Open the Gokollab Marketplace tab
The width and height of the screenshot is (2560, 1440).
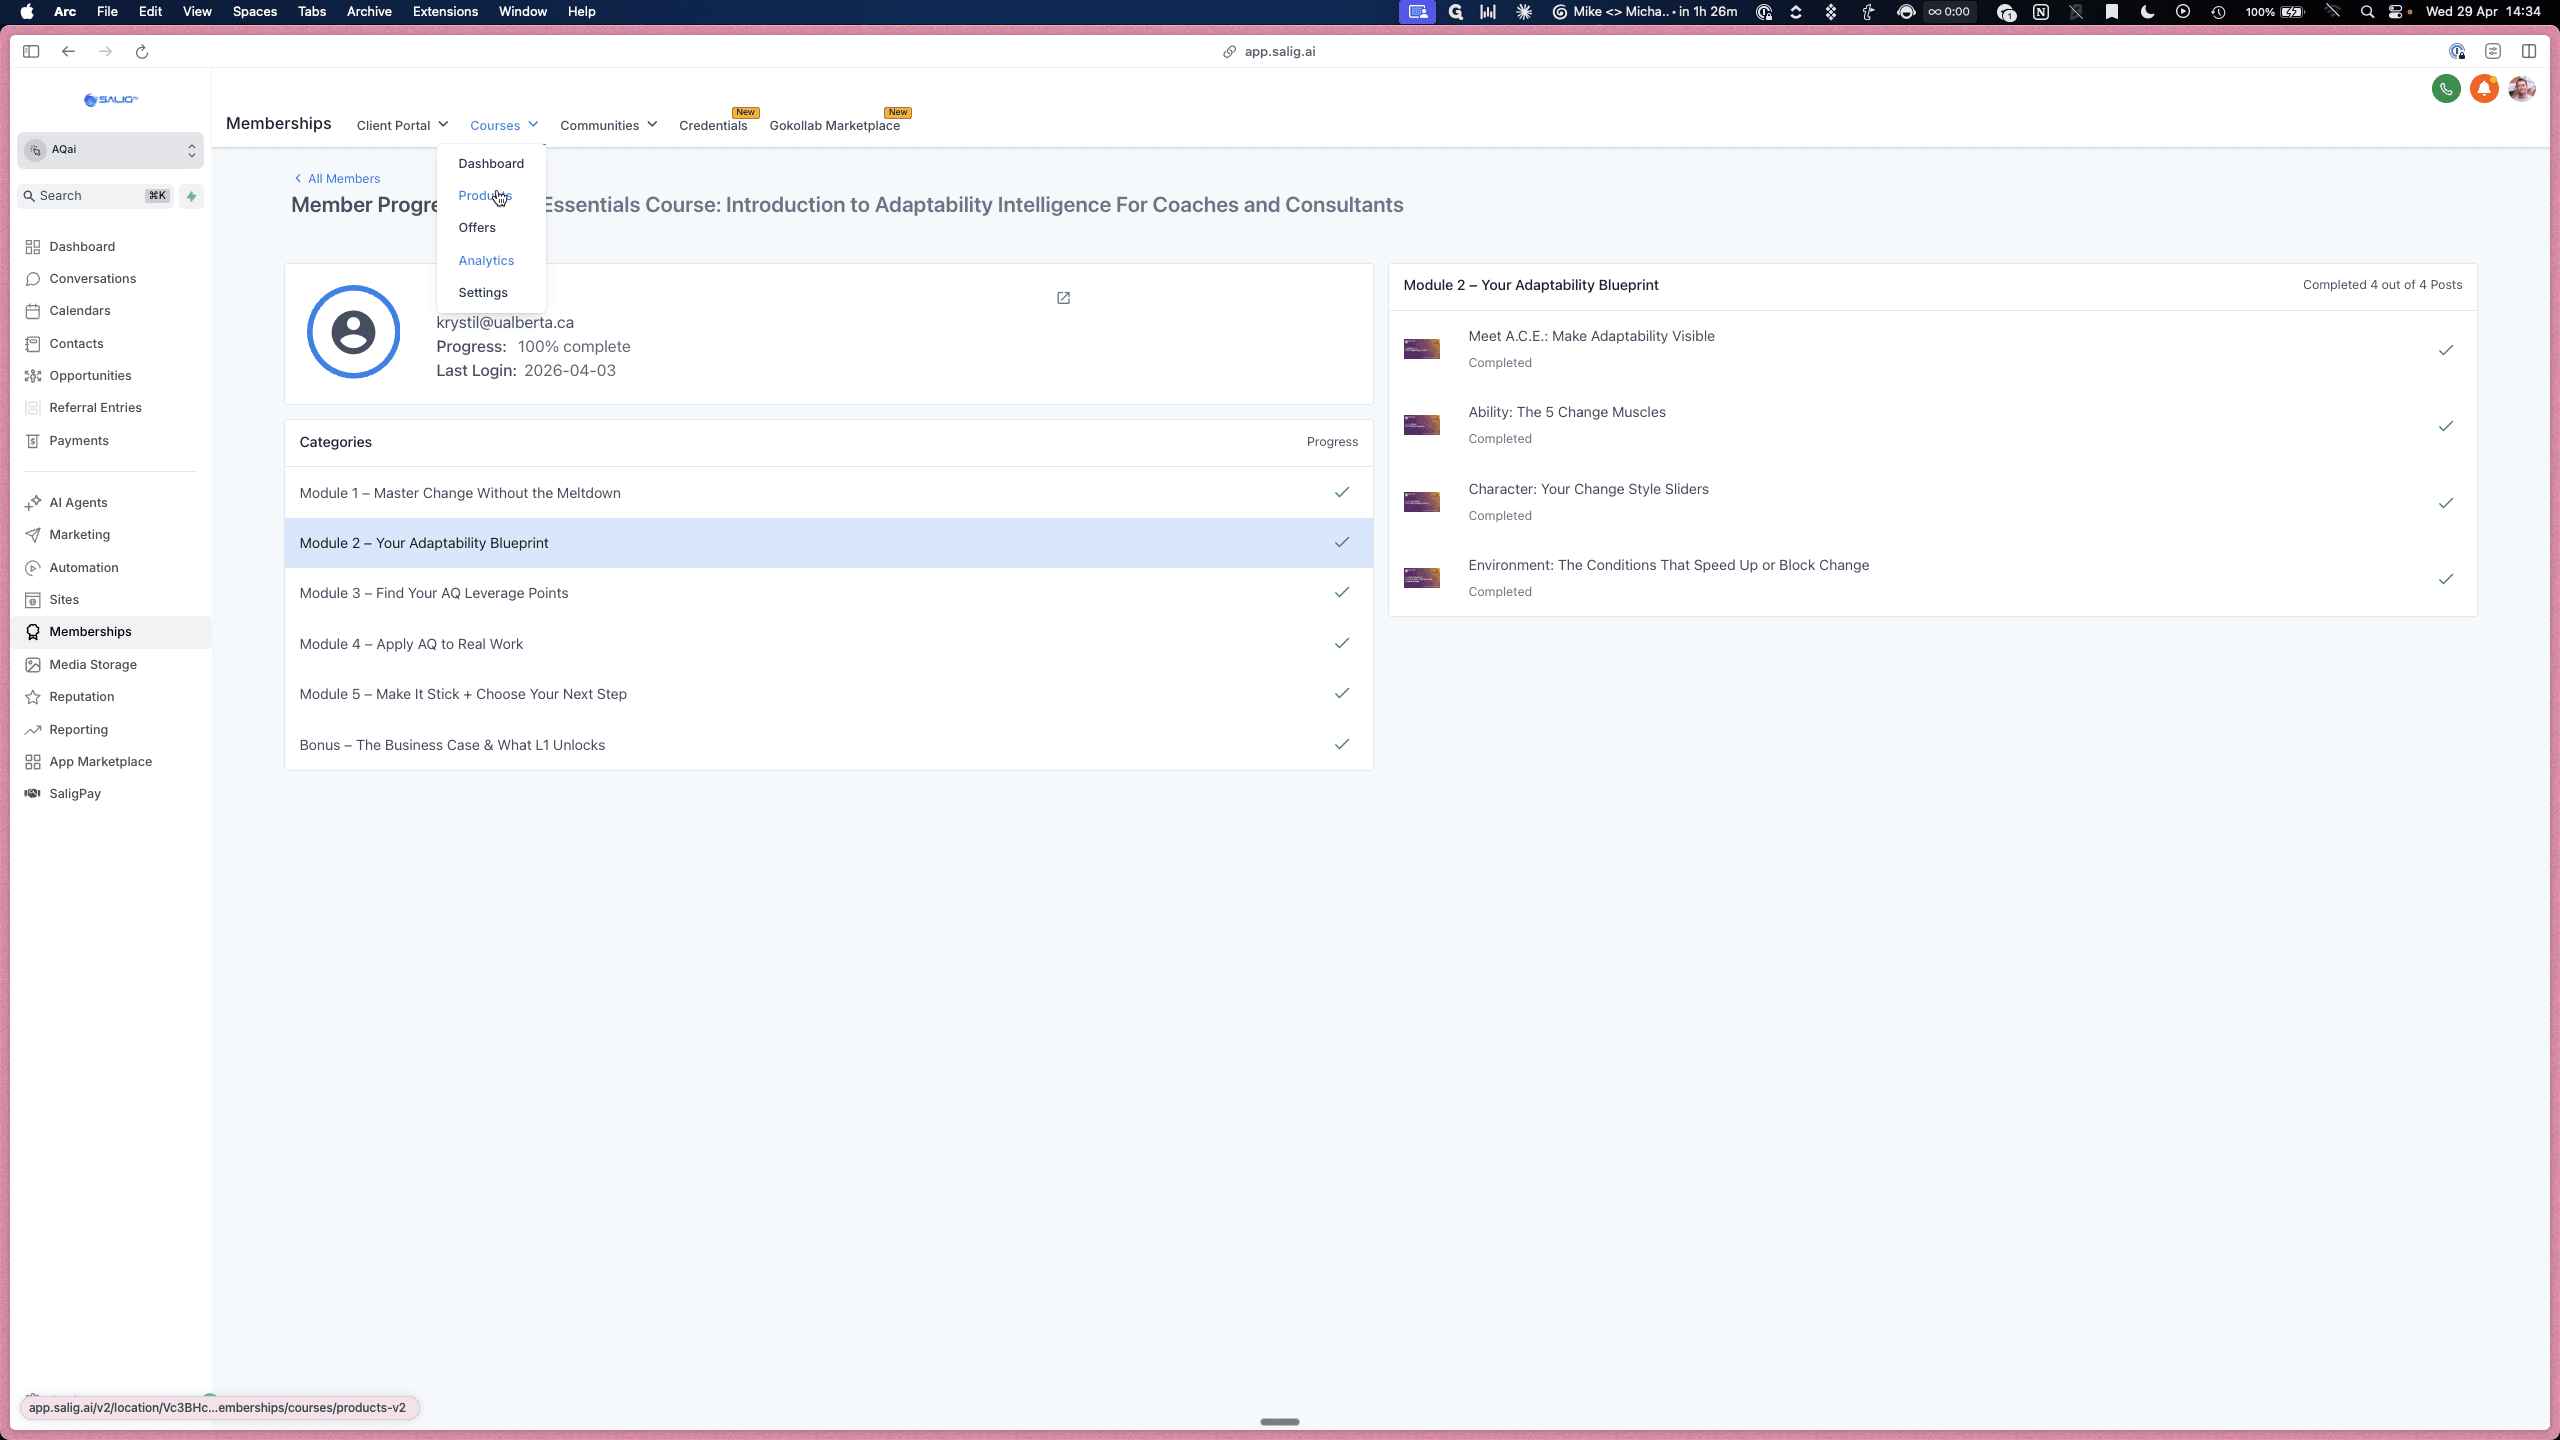click(834, 126)
